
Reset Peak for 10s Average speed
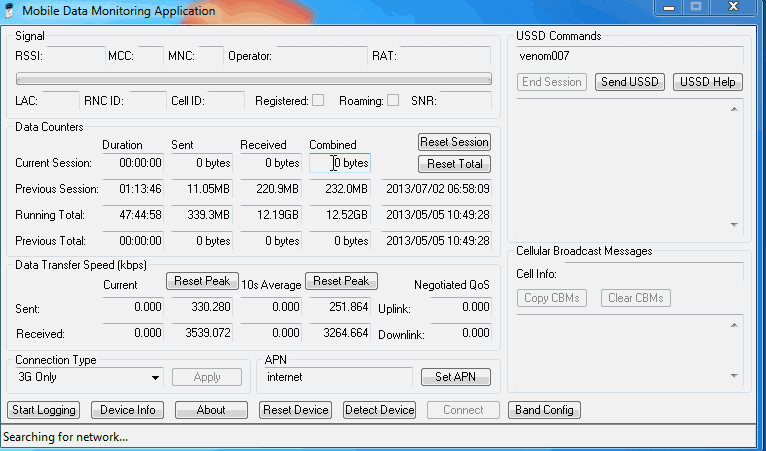(x=341, y=281)
